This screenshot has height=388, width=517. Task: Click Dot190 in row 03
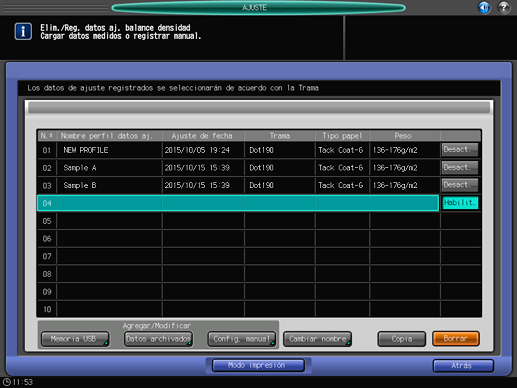[261, 186]
